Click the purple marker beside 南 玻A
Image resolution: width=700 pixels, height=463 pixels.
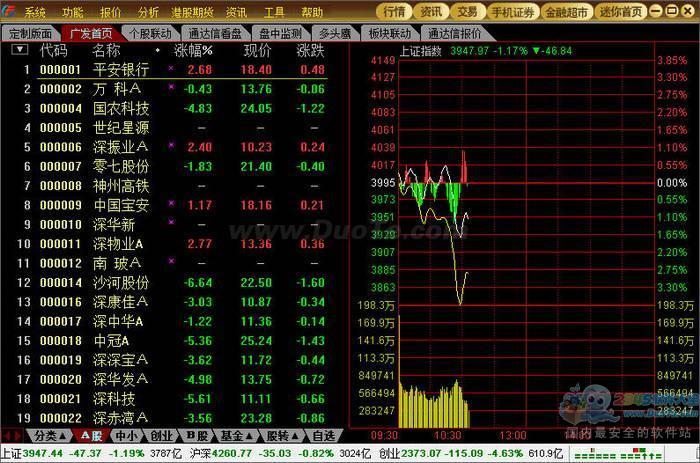(x=171, y=261)
